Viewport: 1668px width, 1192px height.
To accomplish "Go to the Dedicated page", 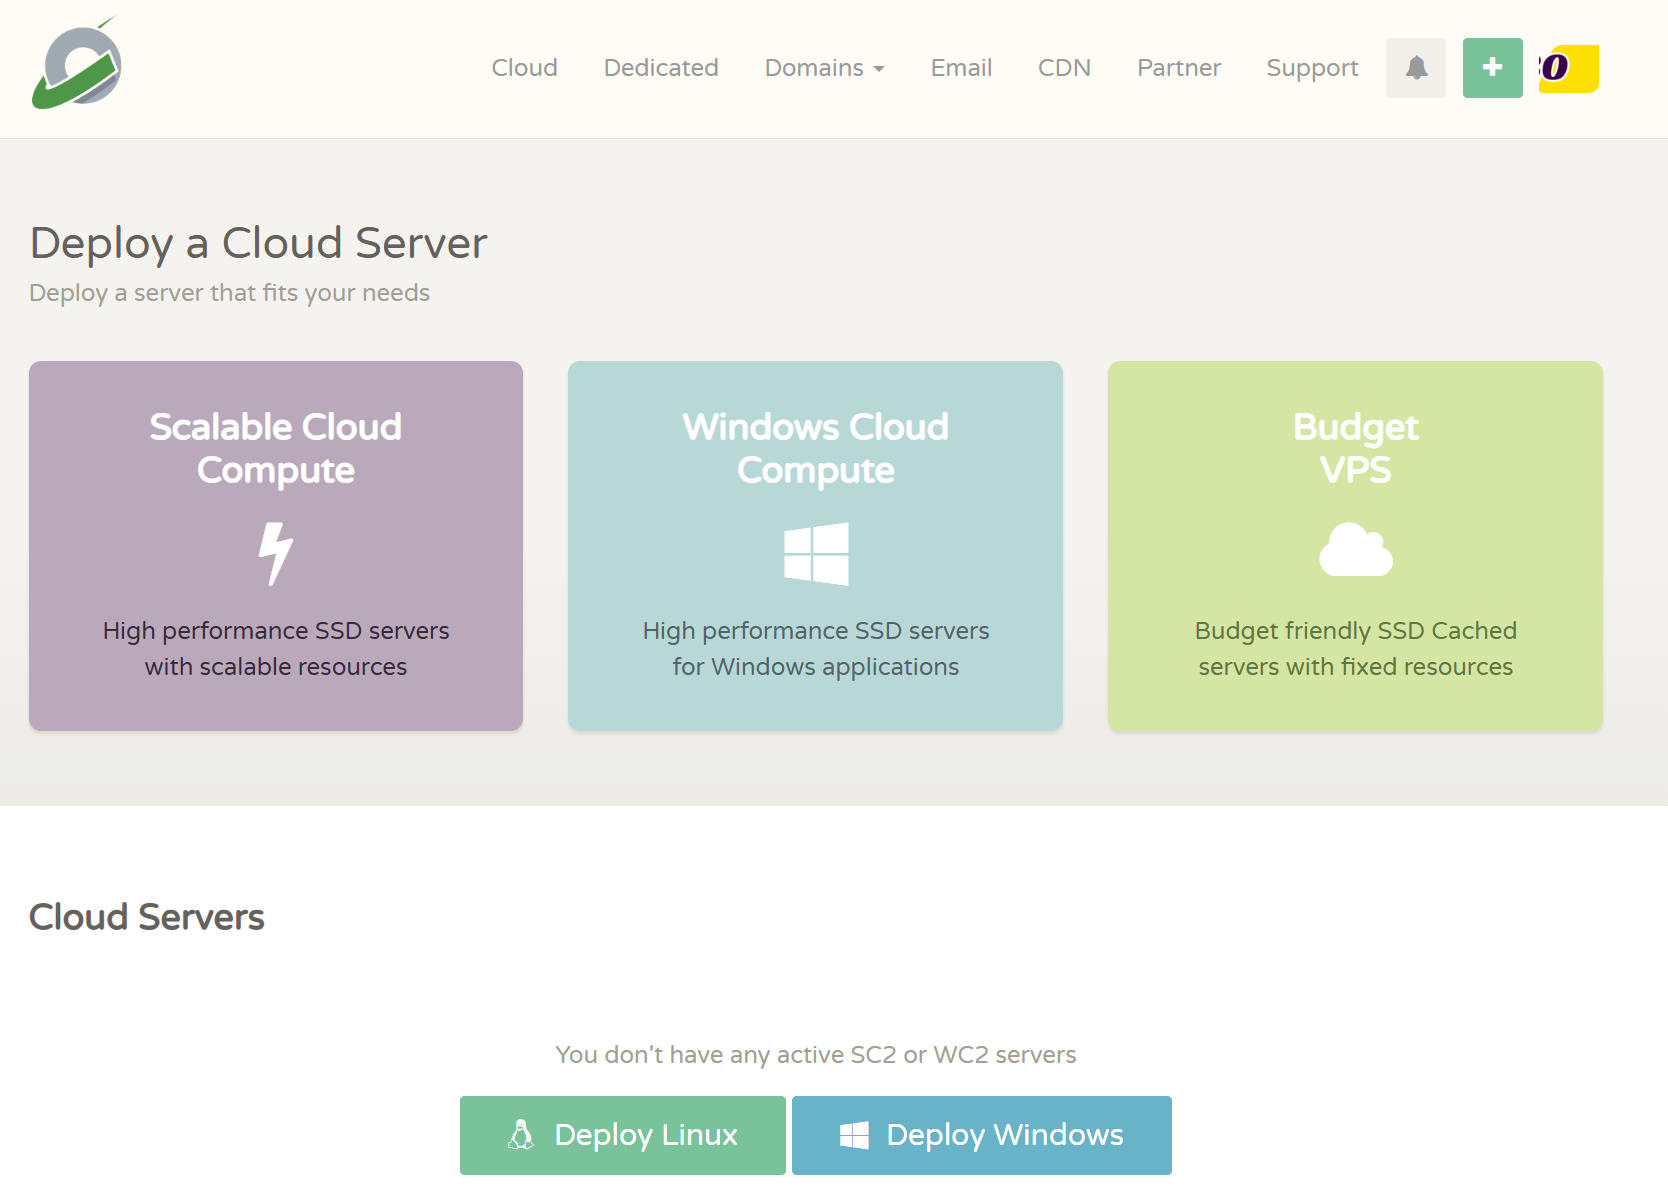I will pyautogui.click(x=661, y=68).
